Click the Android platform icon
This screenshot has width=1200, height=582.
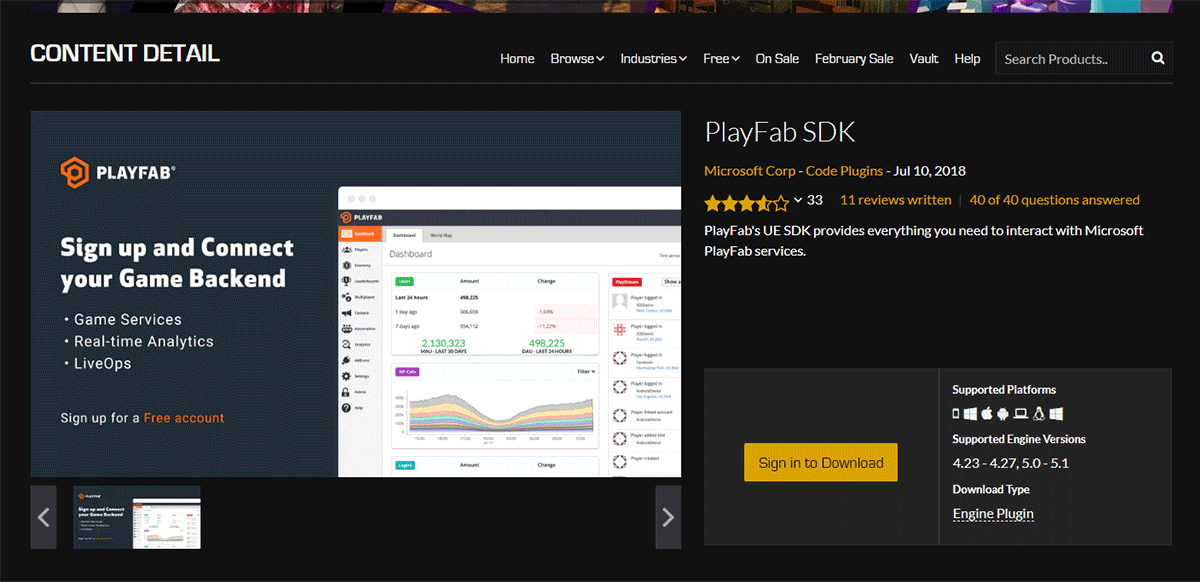click(1004, 414)
